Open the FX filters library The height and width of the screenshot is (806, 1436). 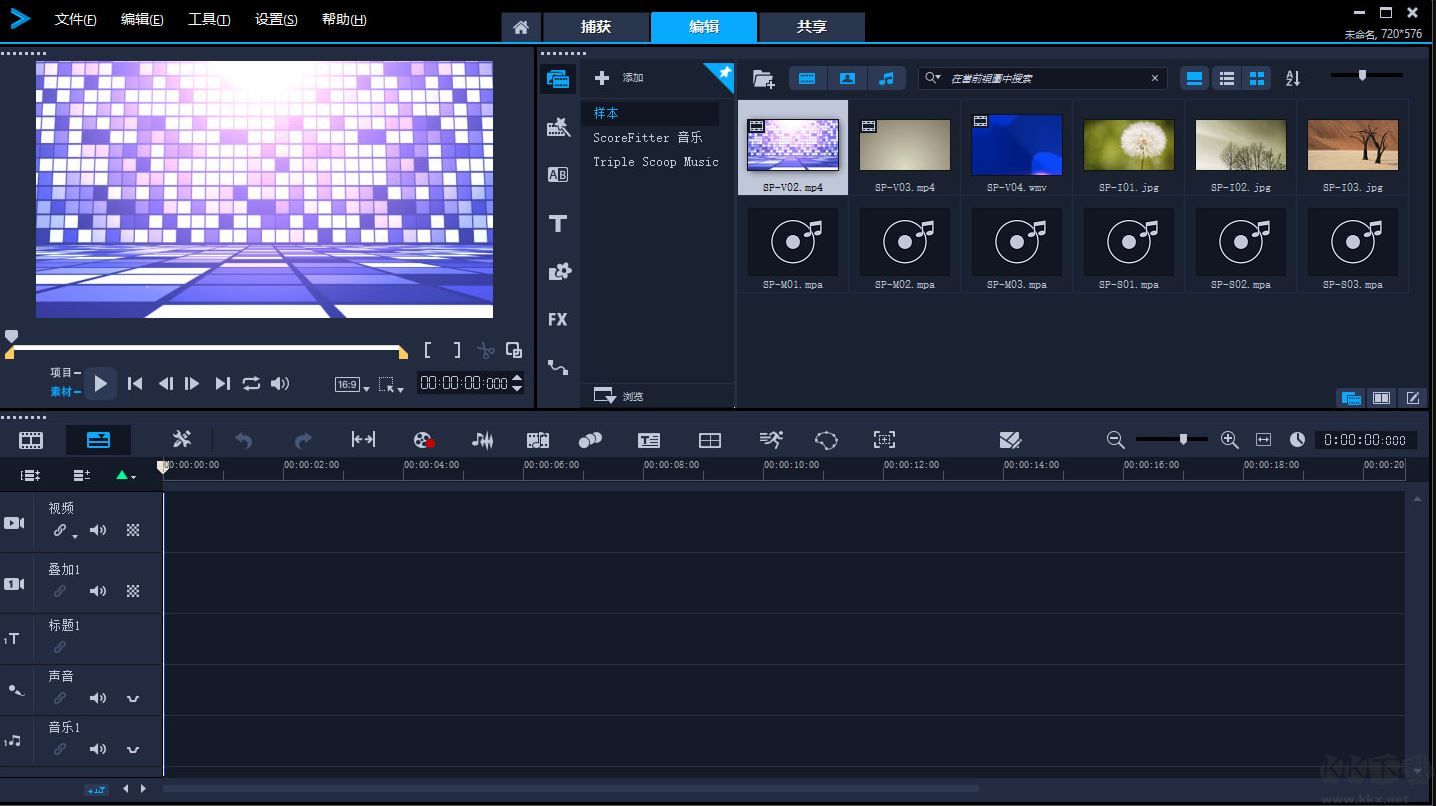point(558,320)
